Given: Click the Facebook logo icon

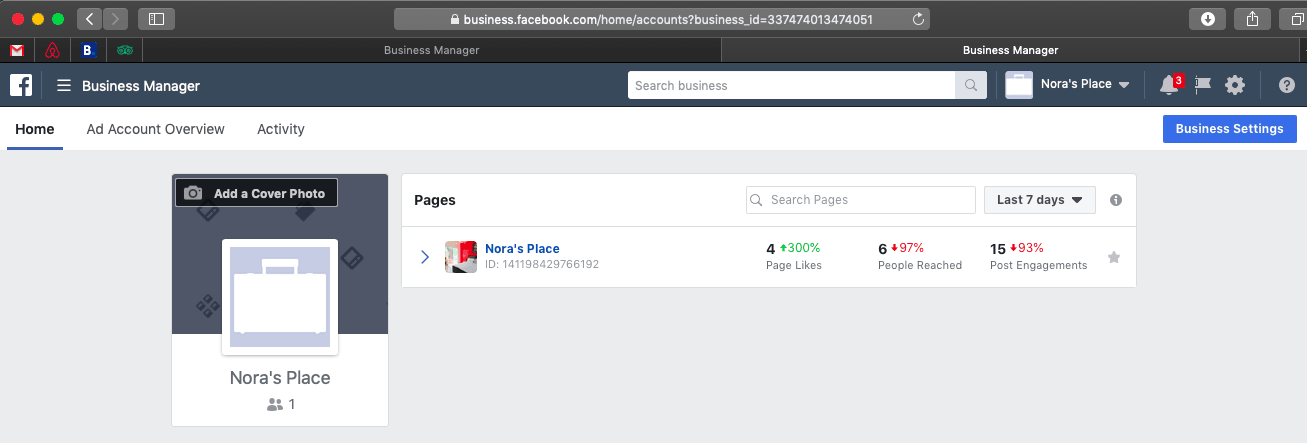Looking at the screenshot, I should coord(21,85).
